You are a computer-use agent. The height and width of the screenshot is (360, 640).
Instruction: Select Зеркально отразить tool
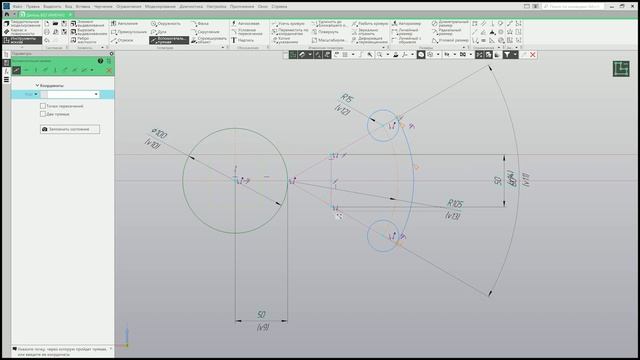click(365, 32)
